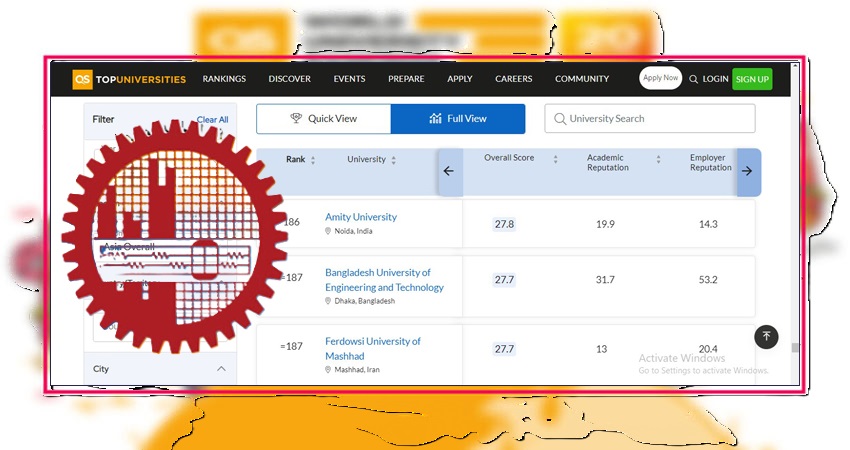Screen dimensions: 850x450
Task: Sort by Overall Score column arrows
Action: (x=556, y=159)
